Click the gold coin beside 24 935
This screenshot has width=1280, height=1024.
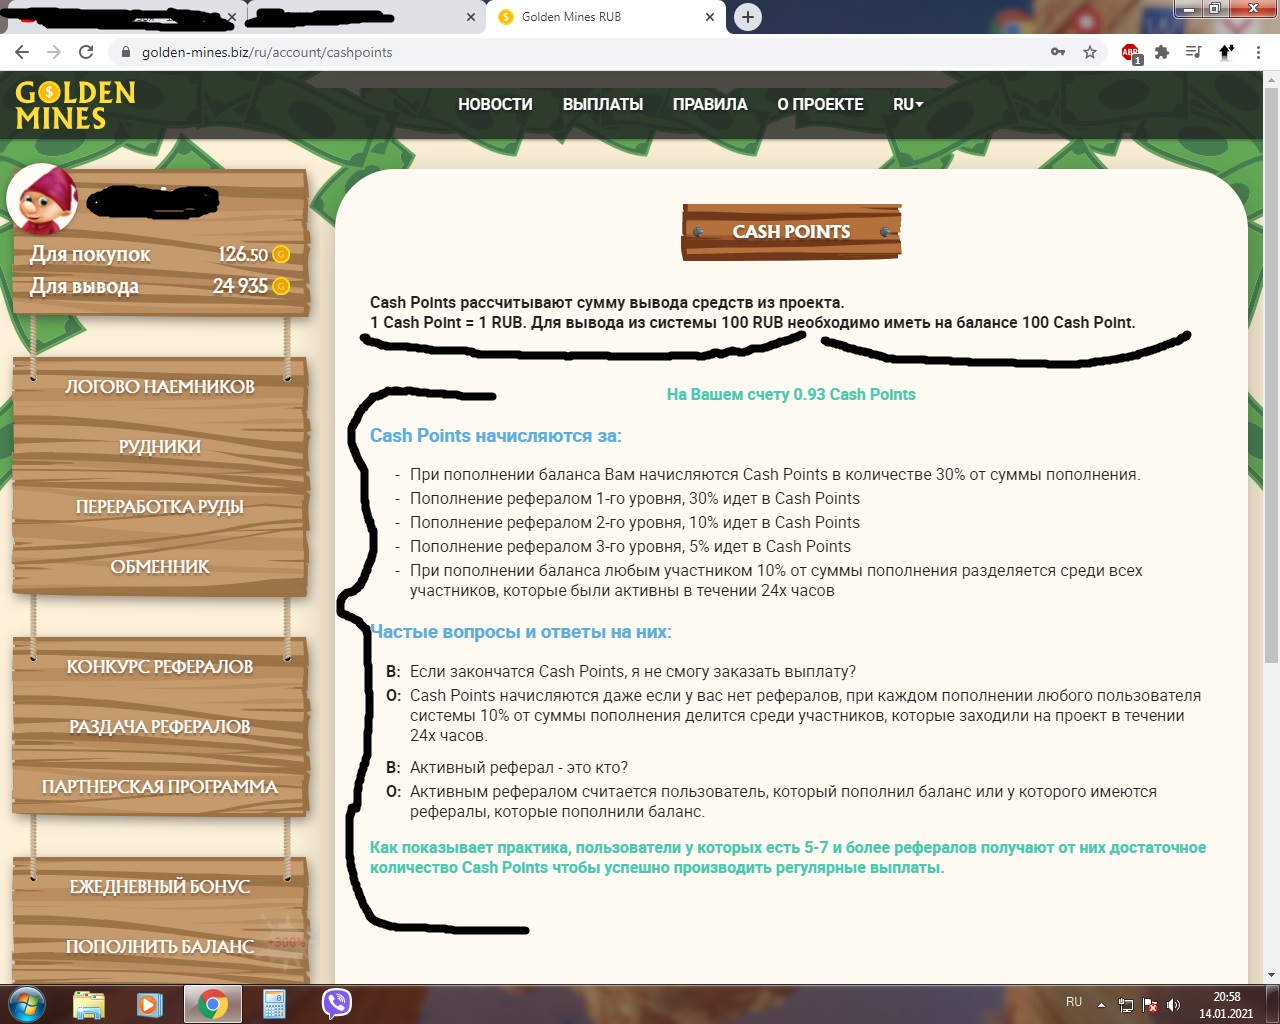281,287
